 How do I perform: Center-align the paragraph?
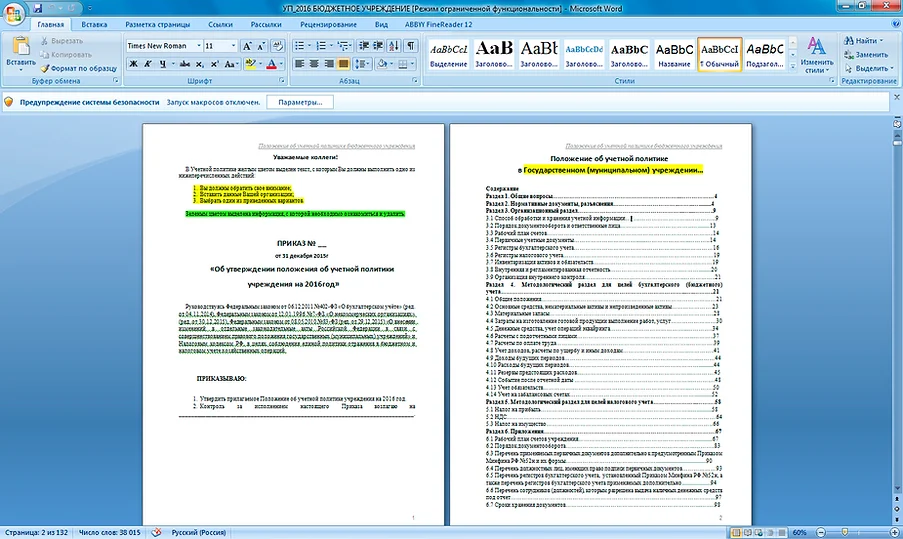[x=314, y=64]
